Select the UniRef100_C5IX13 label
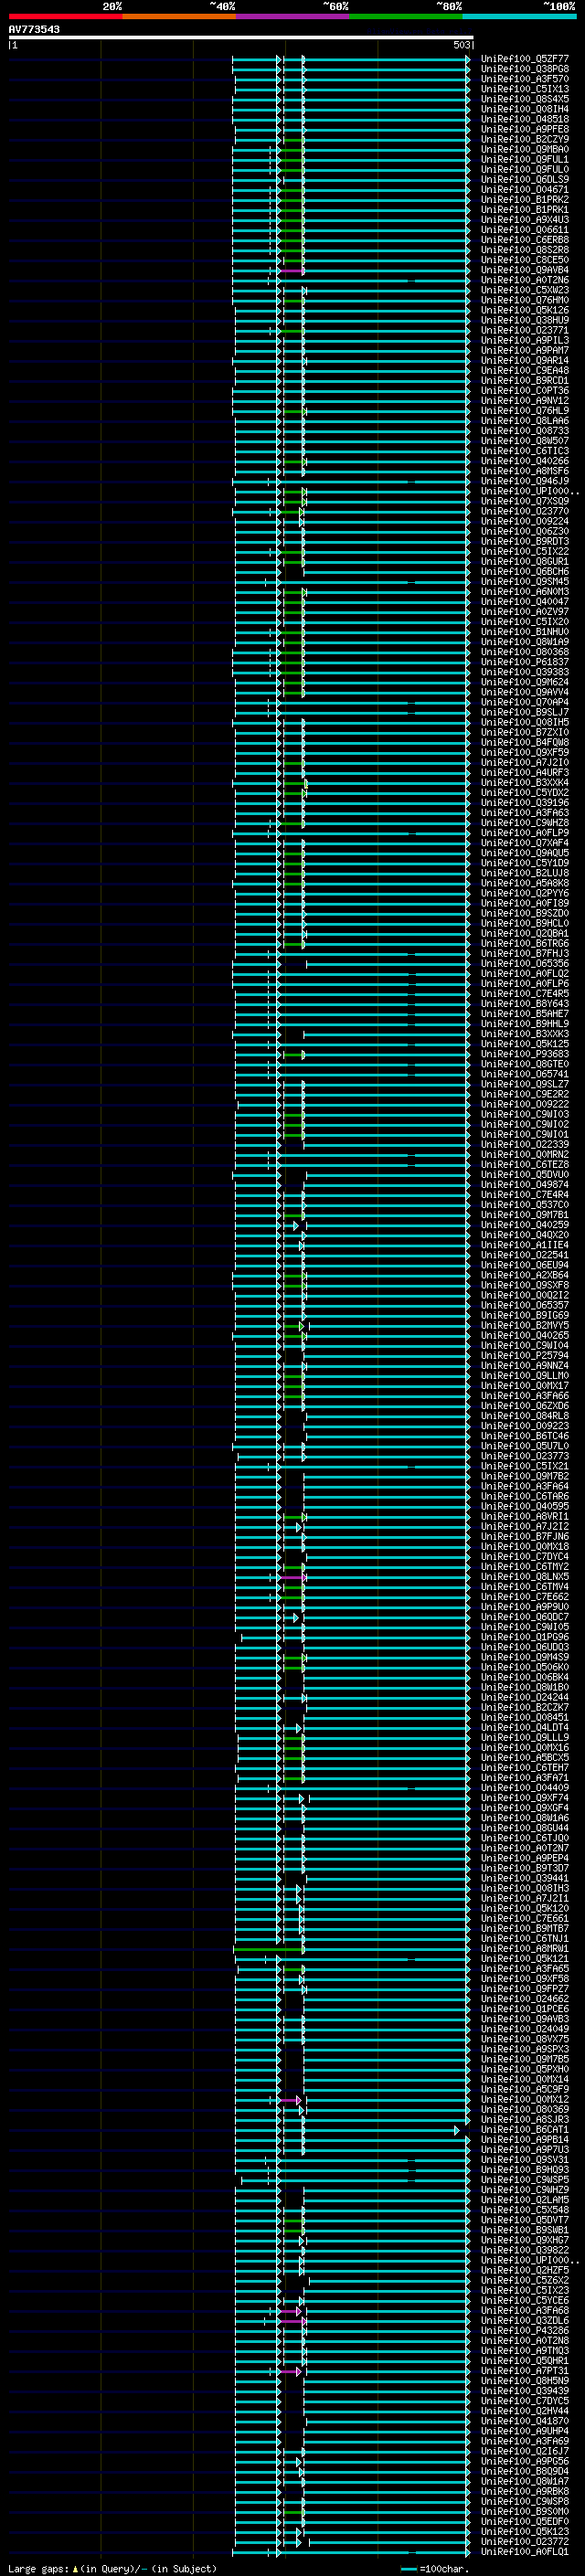Image resolution: width=585 pixels, height=2576 pixels. [x=525, y=89]
